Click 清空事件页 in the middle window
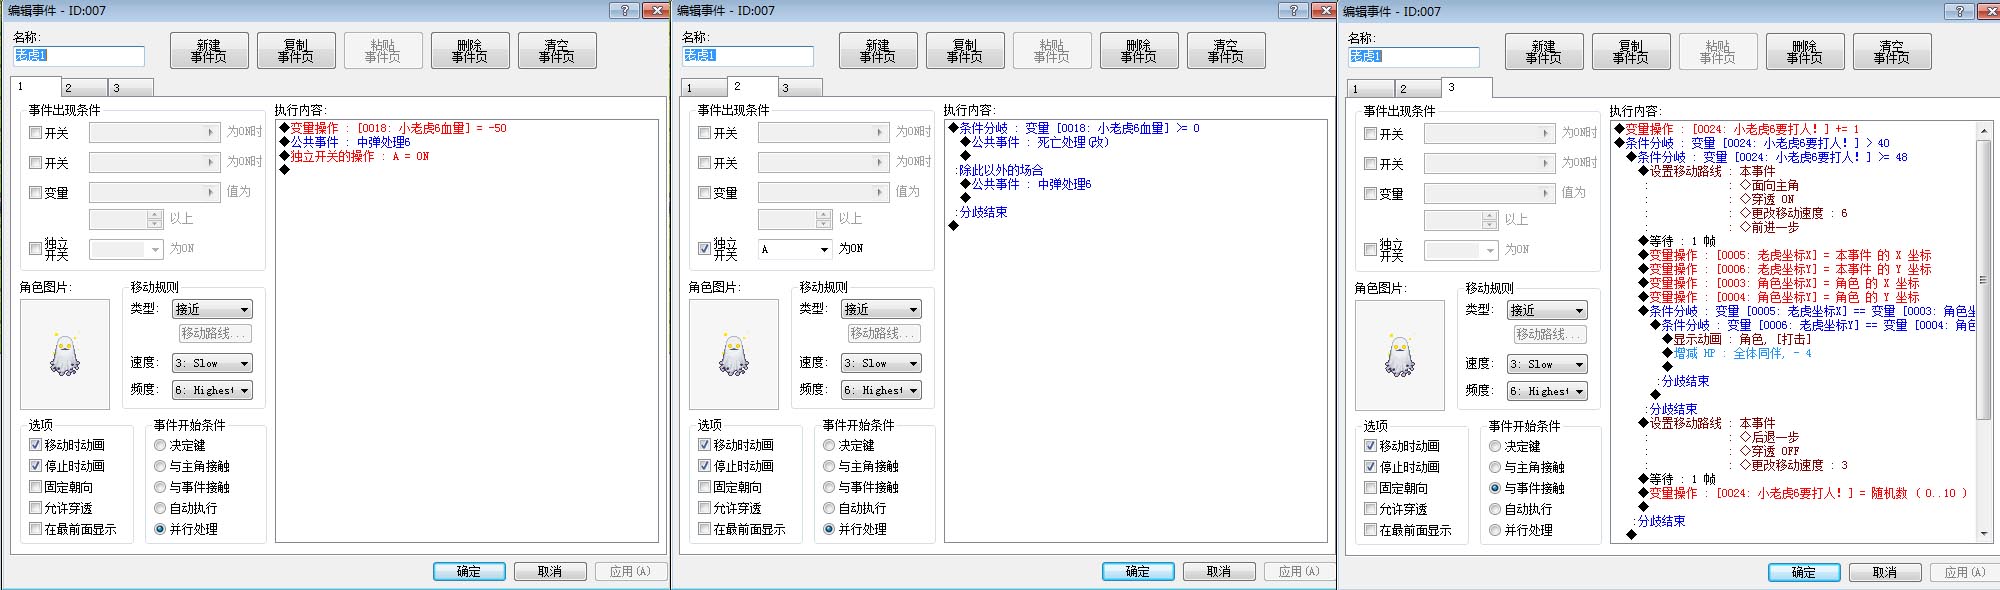The width and height of the screenshot is (2000, 590). 1226,51
